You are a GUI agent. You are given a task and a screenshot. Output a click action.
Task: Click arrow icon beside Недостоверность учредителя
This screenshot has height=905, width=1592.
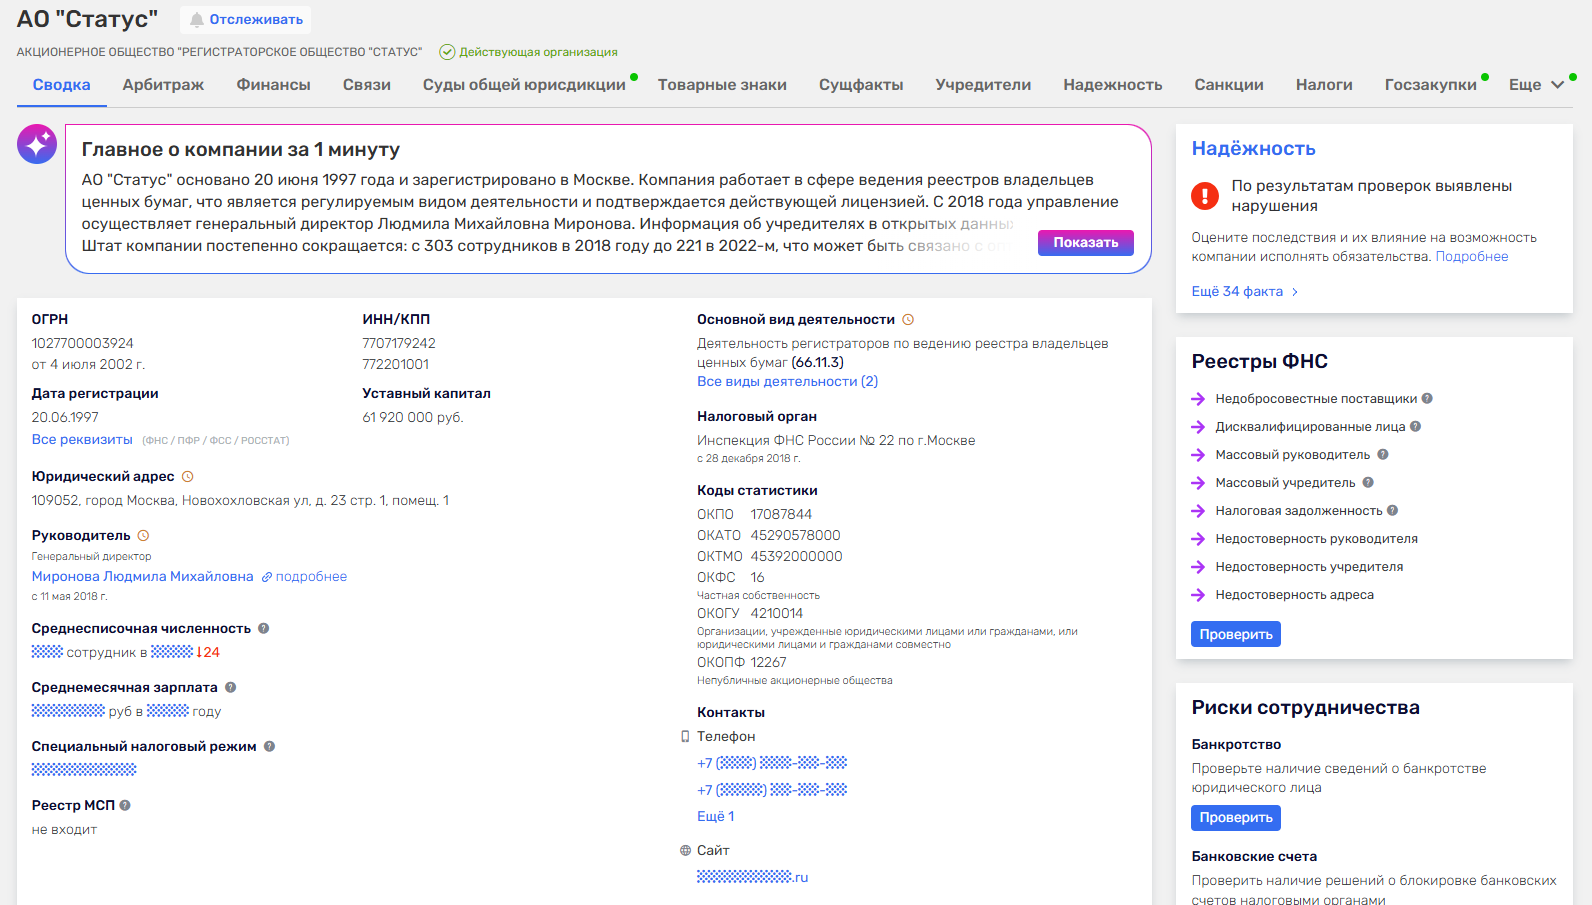(x=1198, y=567)
